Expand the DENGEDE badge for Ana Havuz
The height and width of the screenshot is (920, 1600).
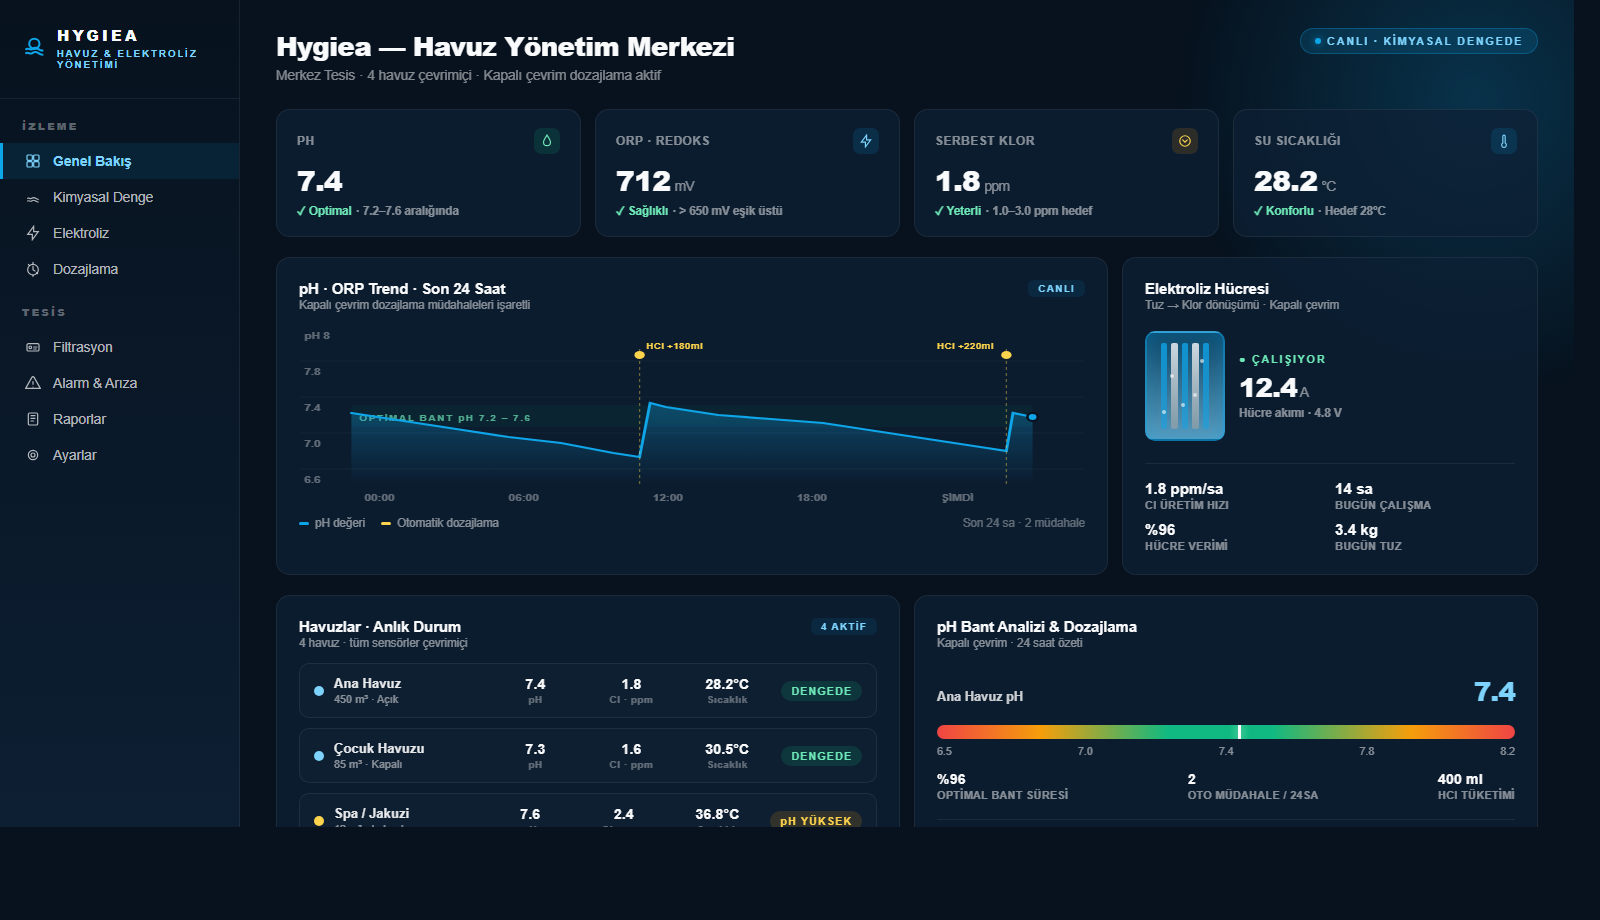[x=820, y=691]
